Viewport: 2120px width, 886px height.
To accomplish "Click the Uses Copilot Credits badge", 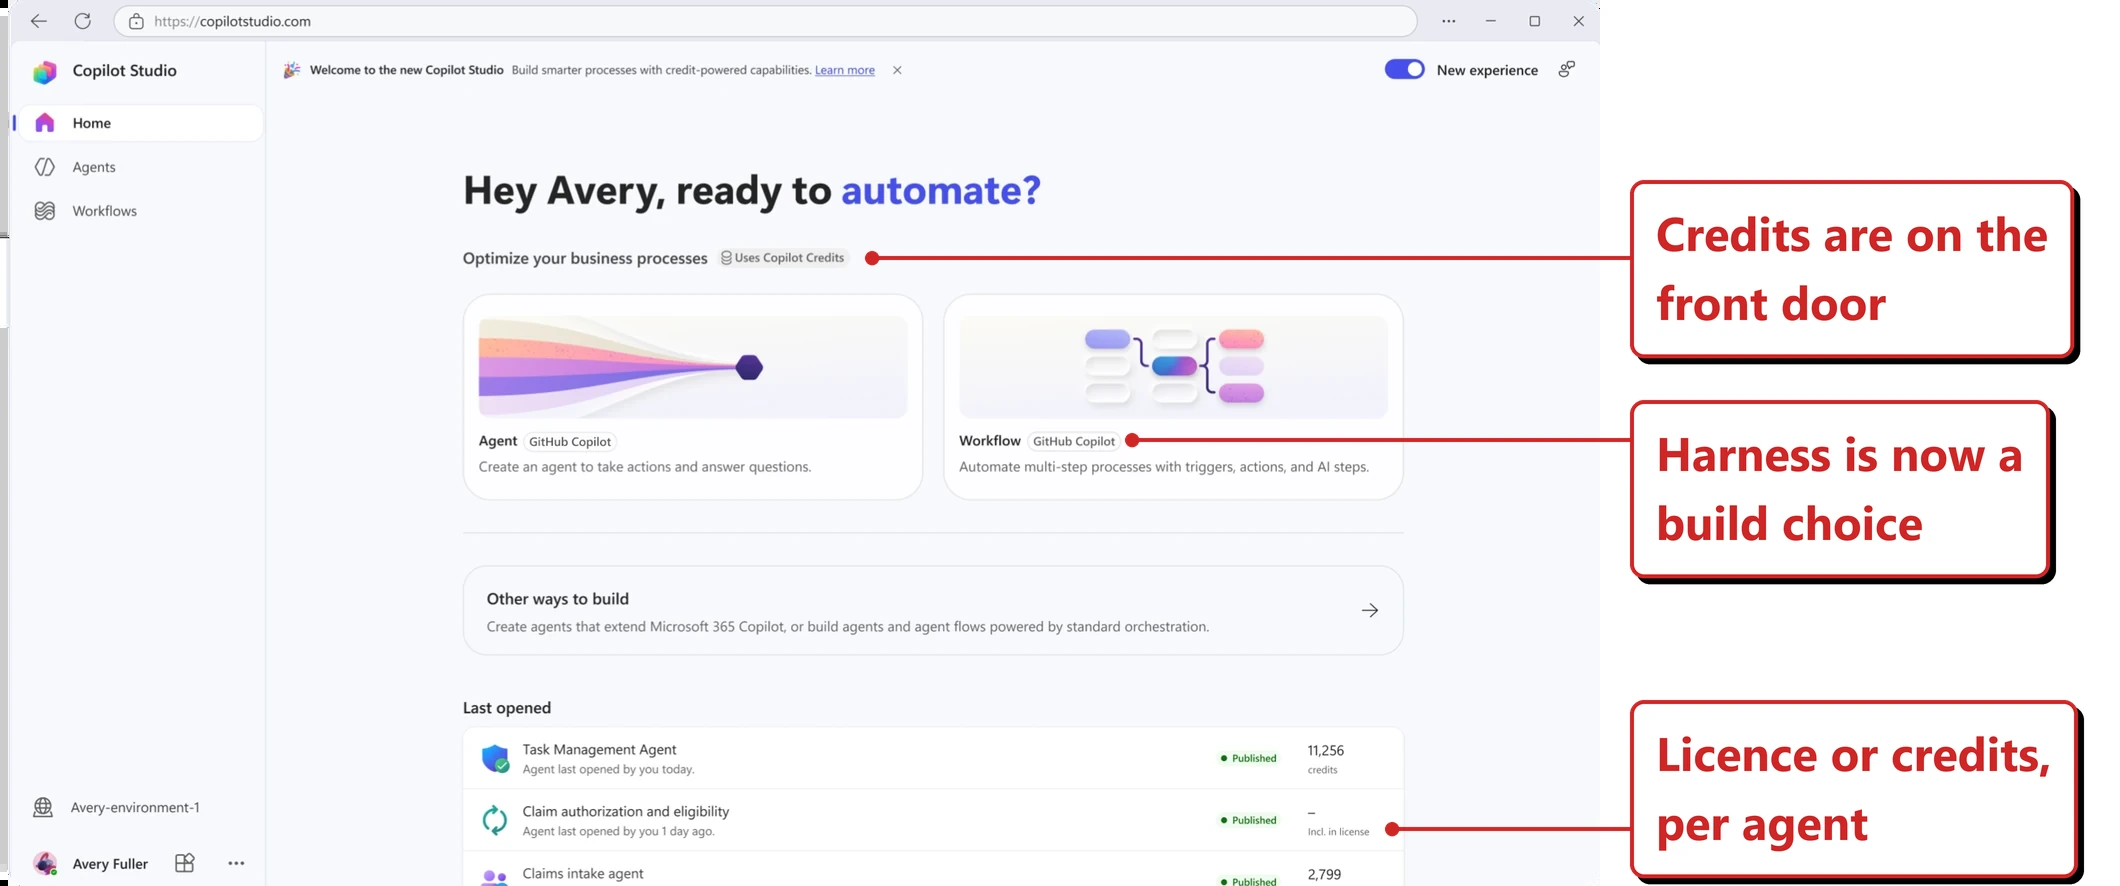I will (x=783, y=258).
